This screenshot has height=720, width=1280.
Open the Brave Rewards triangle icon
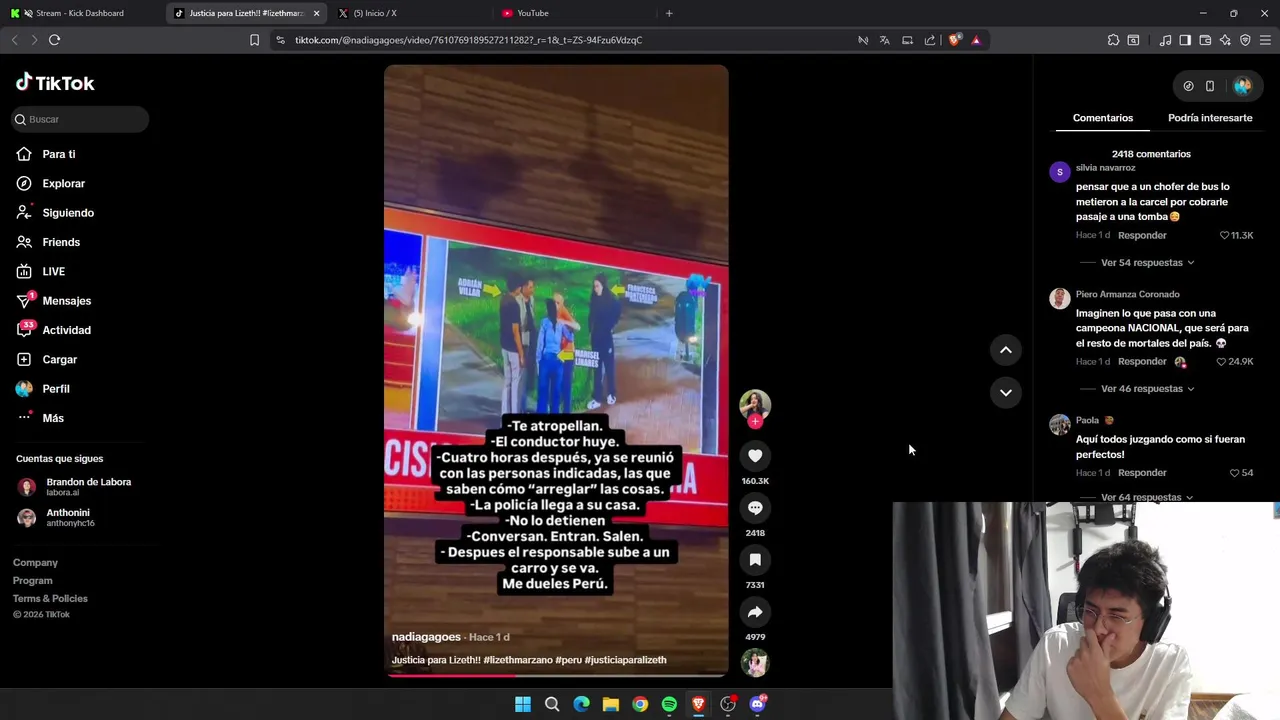(976, 40)
